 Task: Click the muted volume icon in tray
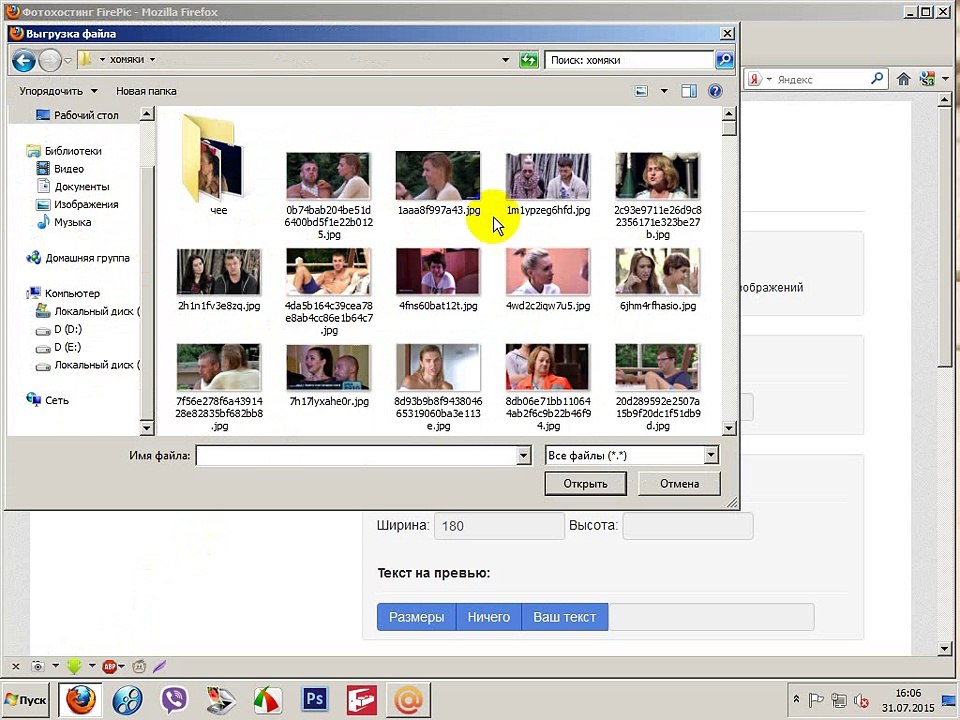(x=861, y=700)
